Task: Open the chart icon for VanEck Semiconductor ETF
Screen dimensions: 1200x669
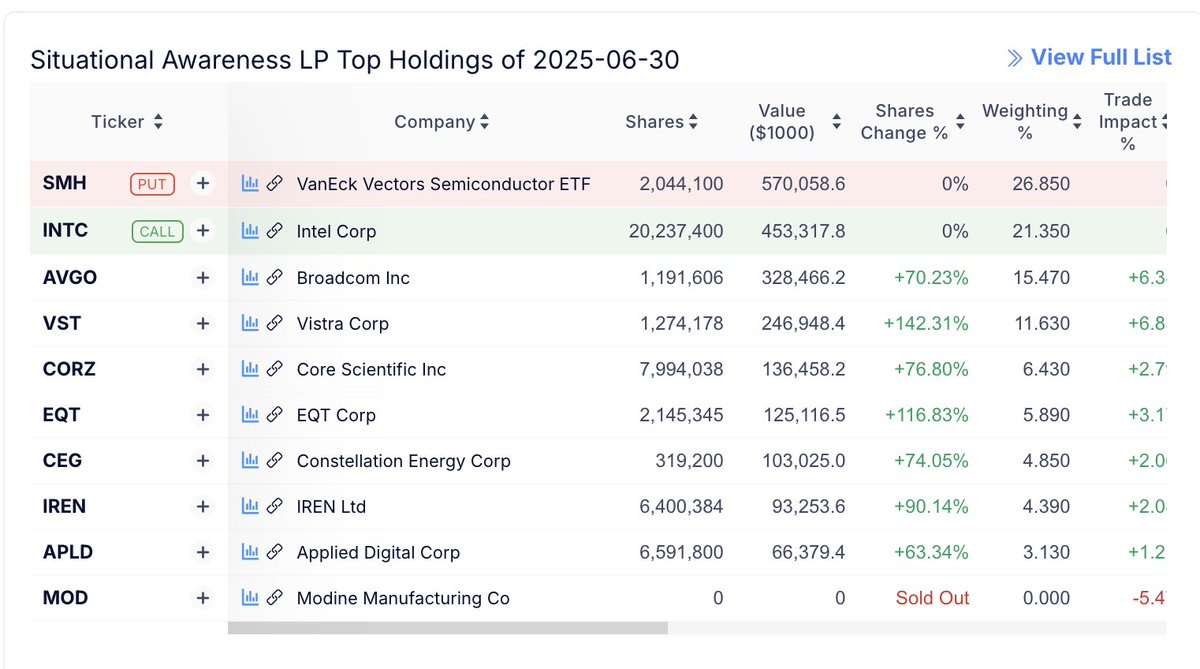Action: click(250, 184)
